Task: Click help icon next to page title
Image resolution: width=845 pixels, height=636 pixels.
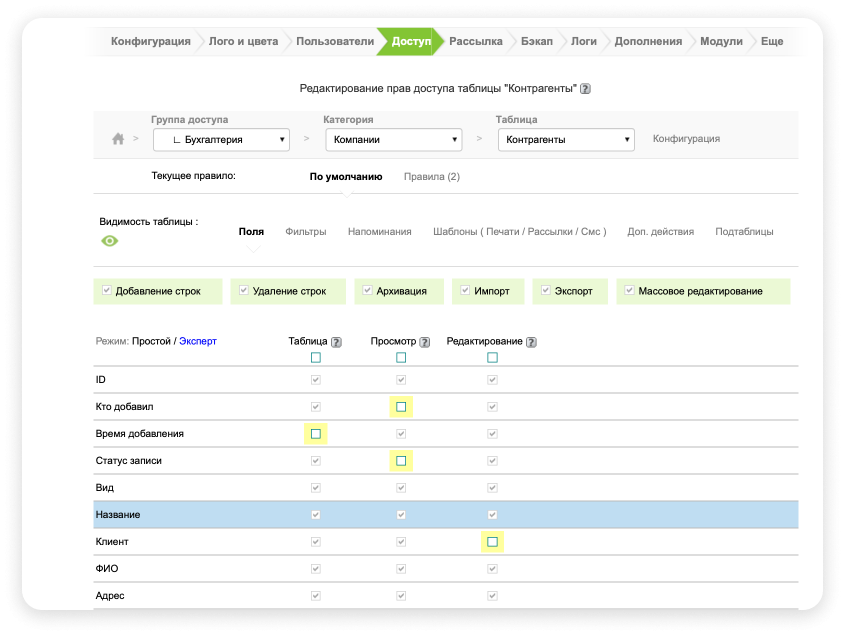Action: tap(586, 89)
